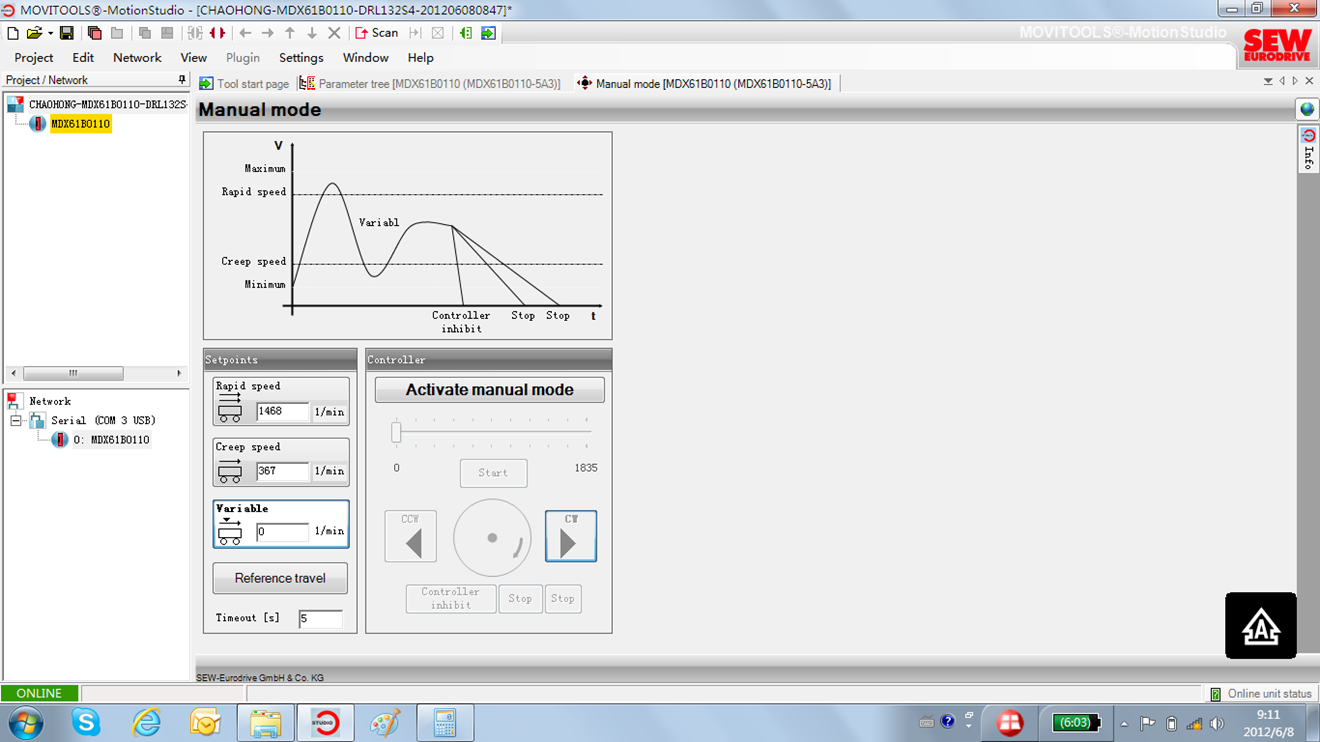1320x742 pixels.
Task: Open the Network menu
Action: coord(137,58)
